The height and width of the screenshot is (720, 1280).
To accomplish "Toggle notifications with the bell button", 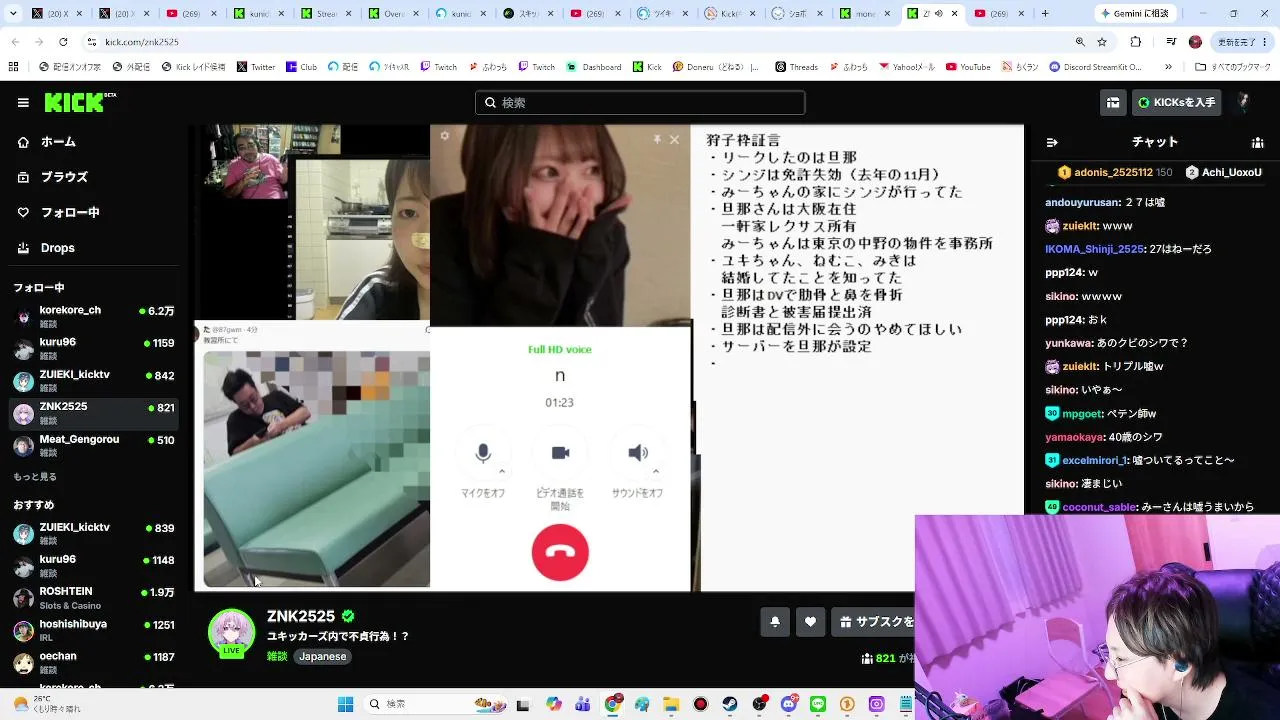I will point(775,622).
